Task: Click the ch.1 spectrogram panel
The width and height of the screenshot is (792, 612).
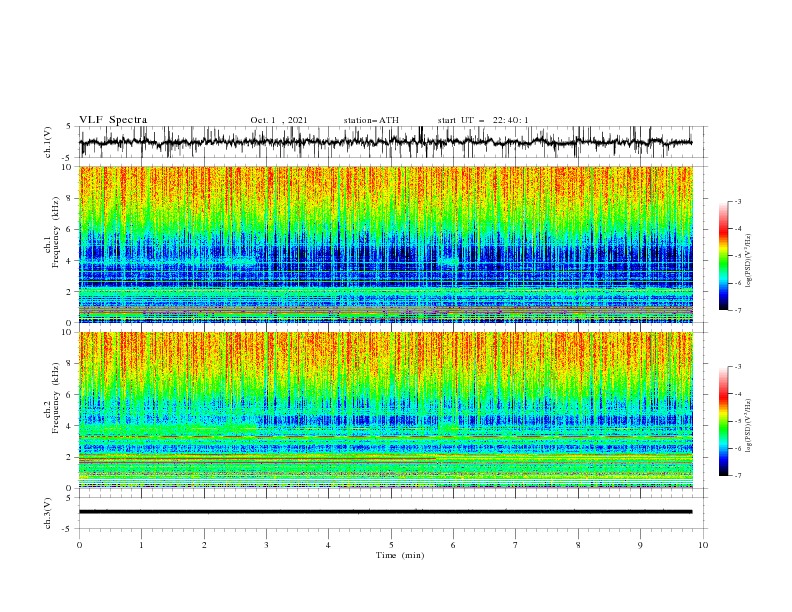Action: [x=386, y=244]
